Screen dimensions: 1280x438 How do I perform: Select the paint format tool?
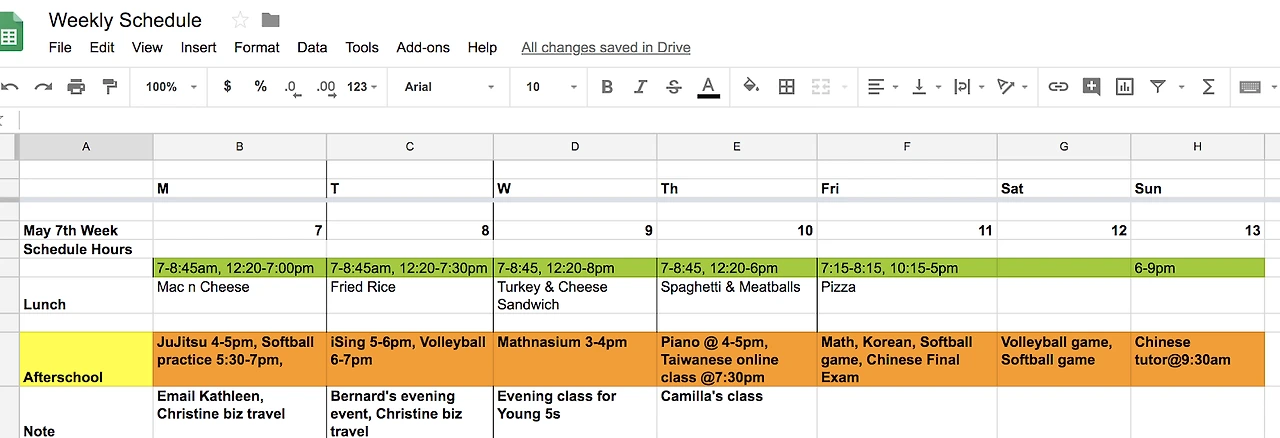click(x=110, y=87)
